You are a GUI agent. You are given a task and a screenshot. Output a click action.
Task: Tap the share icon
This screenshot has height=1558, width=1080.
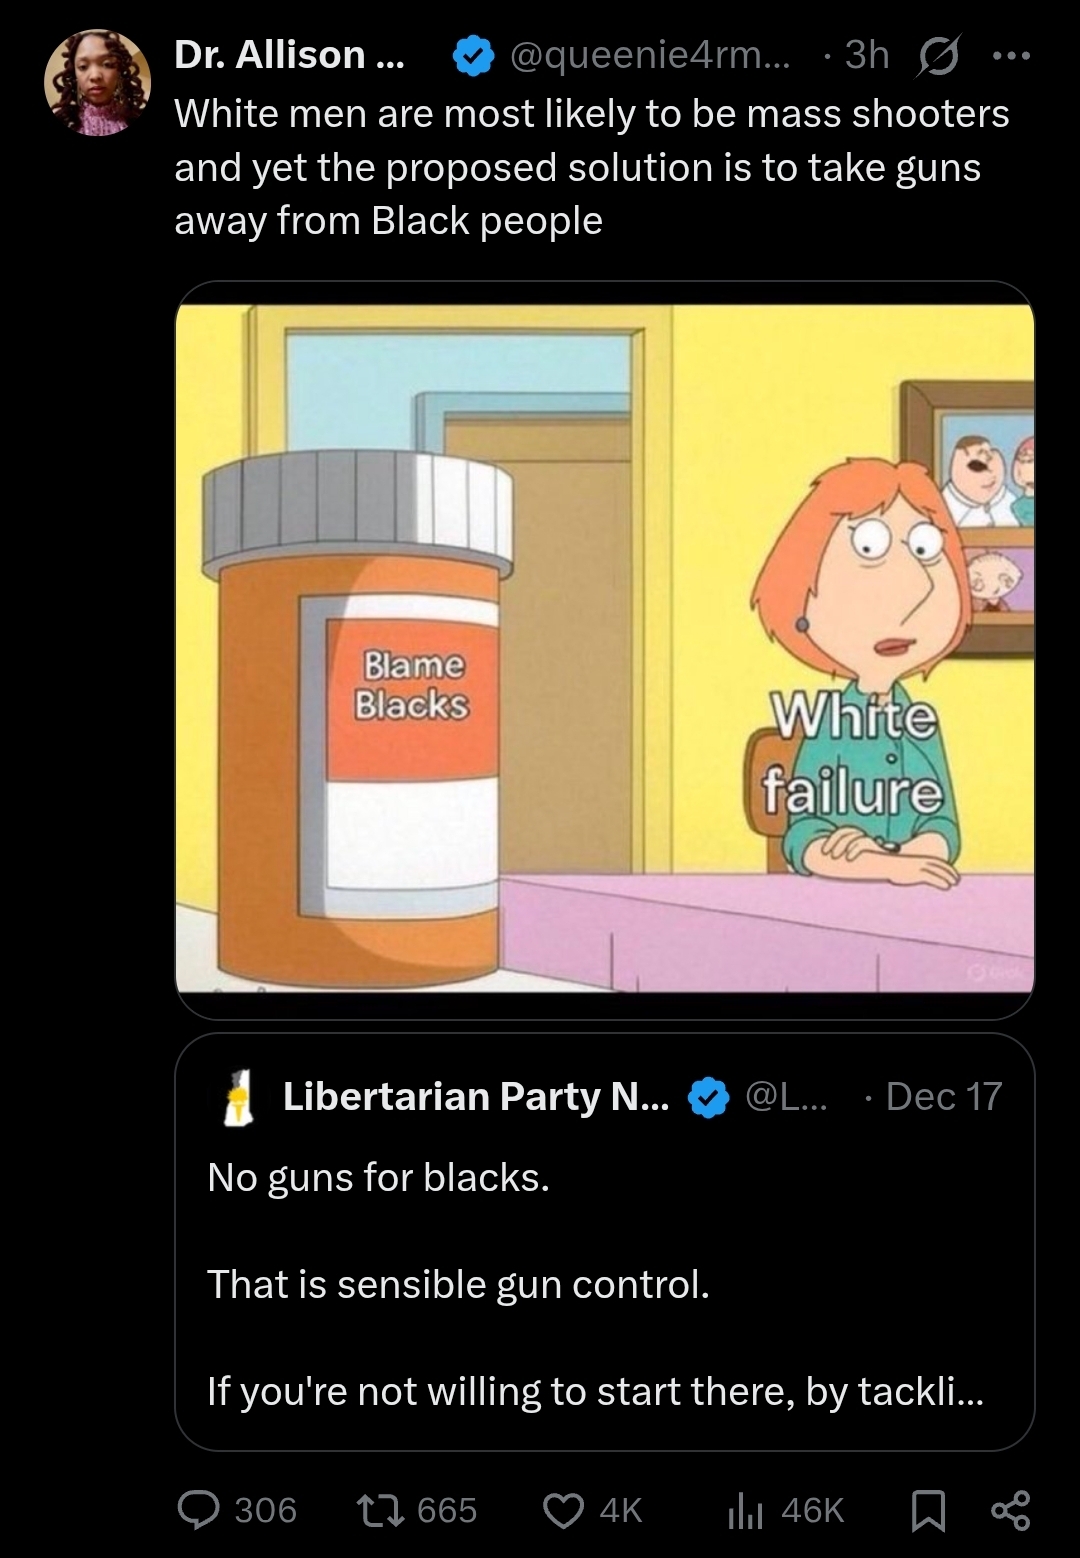[1008, 1509]
